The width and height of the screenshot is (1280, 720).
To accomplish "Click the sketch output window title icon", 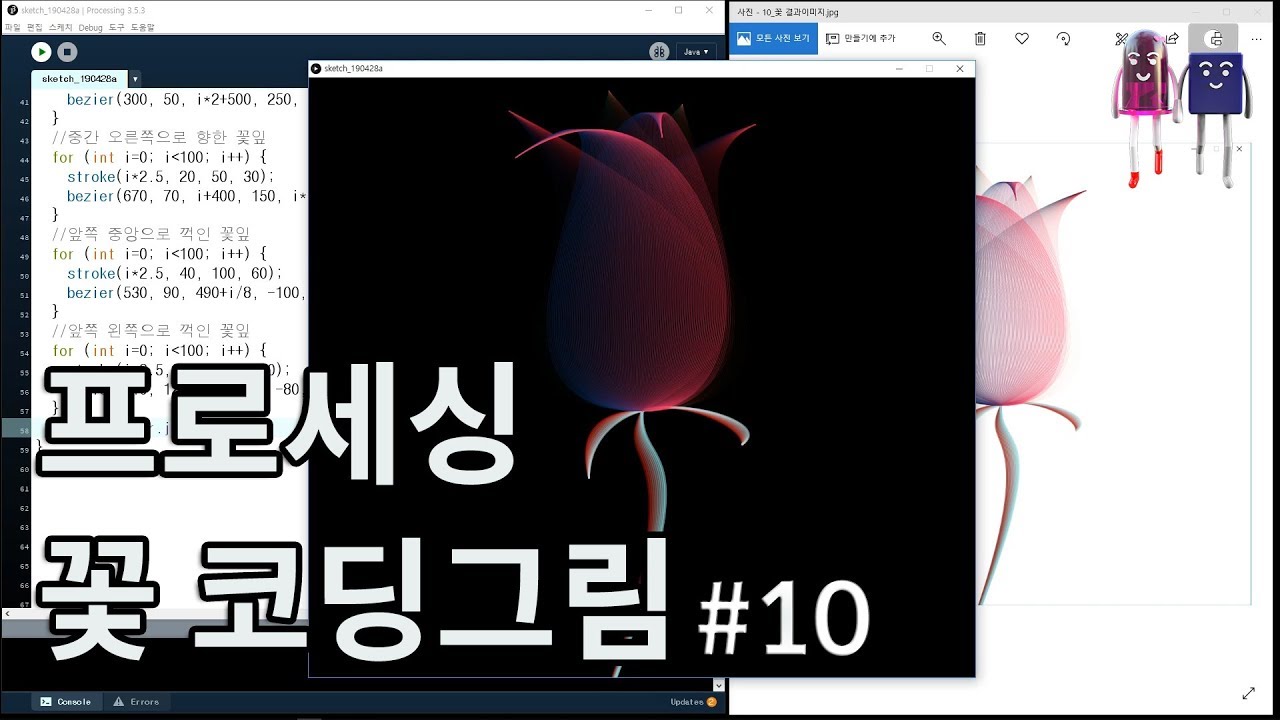I will point(316,69).
